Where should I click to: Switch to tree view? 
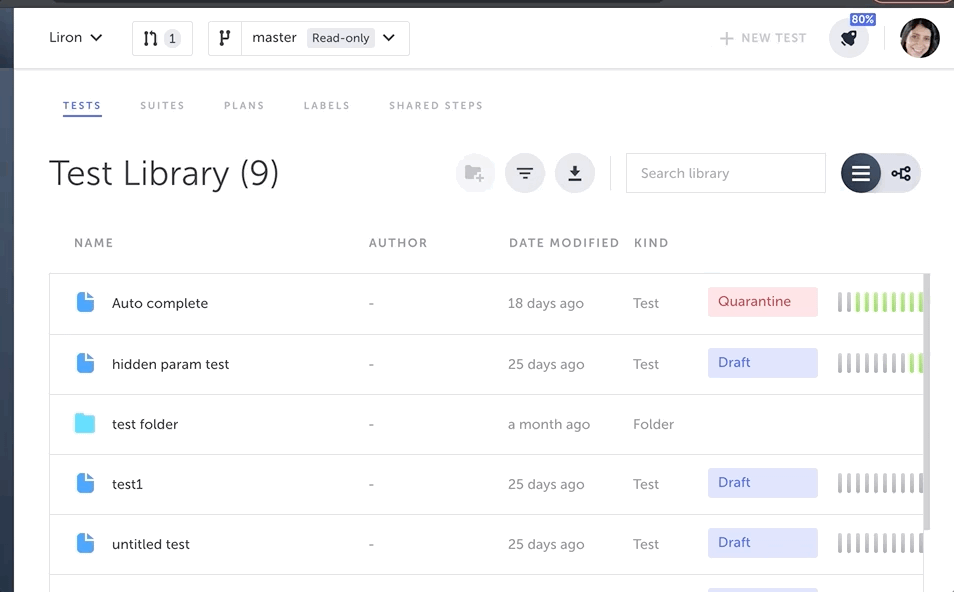901,173
